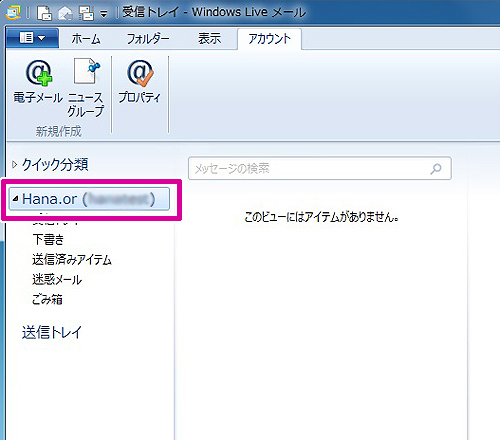
Task: Add a new 電子メール account
Action: pos(38,82)
